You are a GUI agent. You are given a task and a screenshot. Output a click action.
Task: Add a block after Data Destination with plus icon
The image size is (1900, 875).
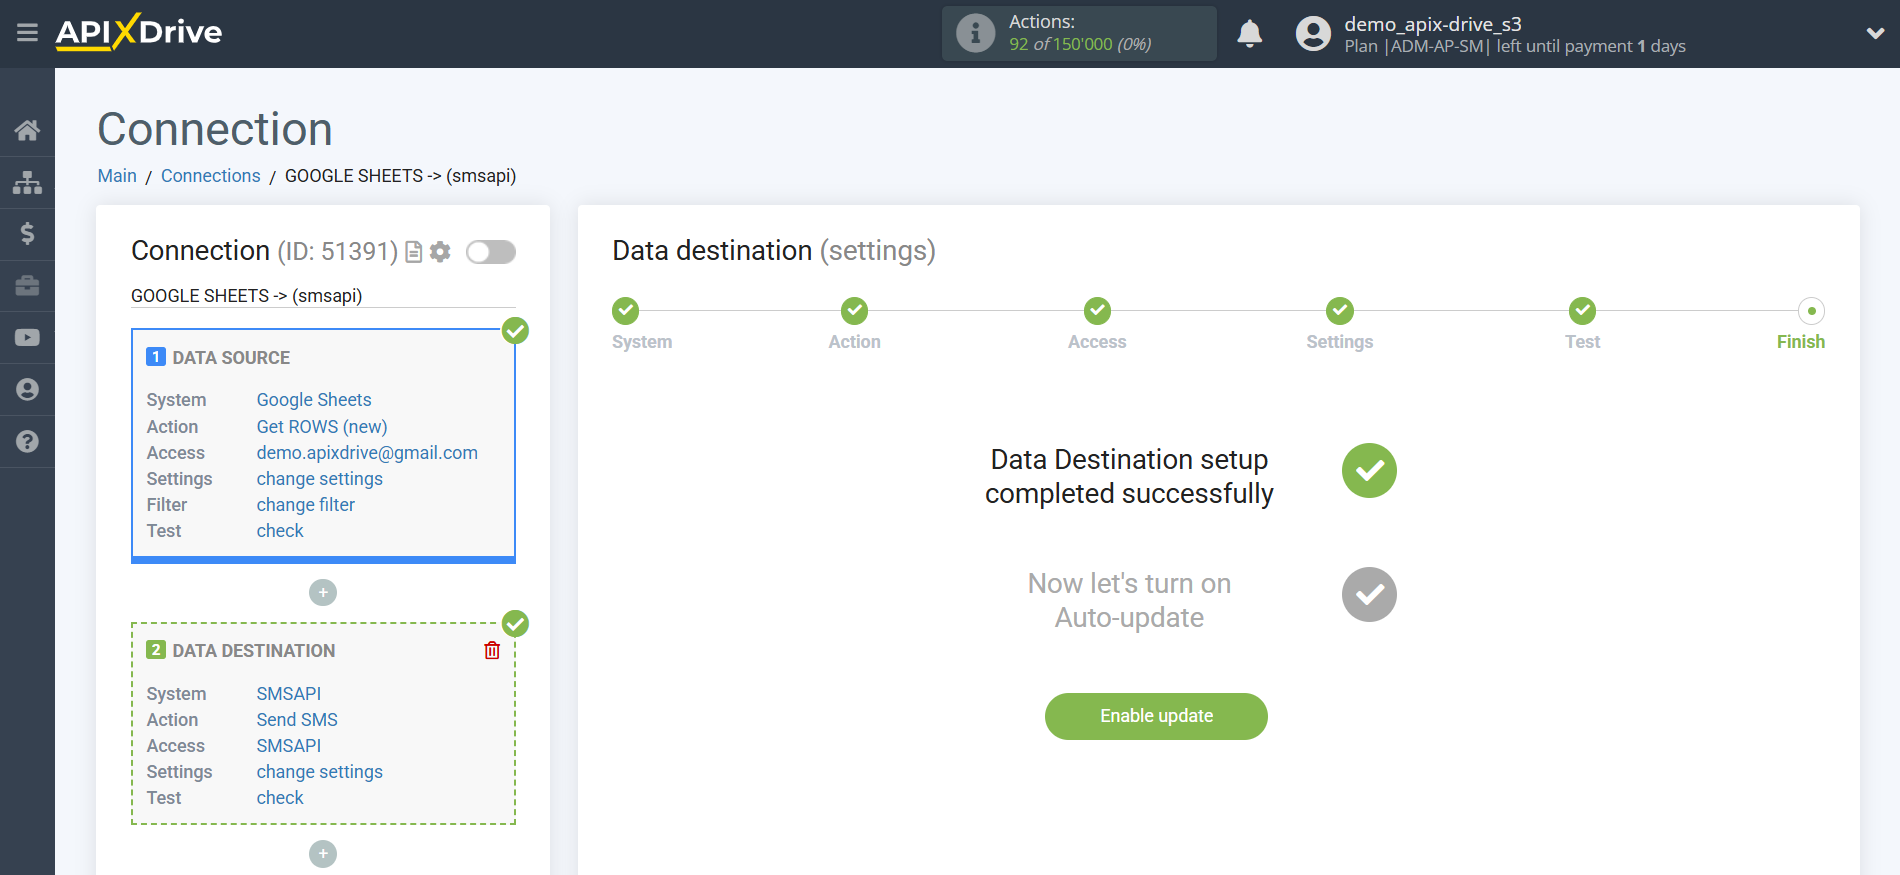323,854
